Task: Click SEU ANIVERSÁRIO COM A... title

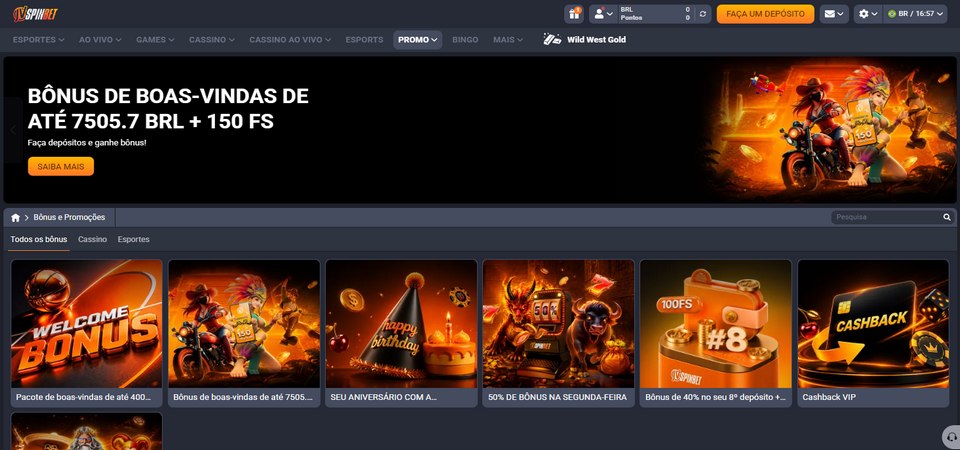Action: 384,397
